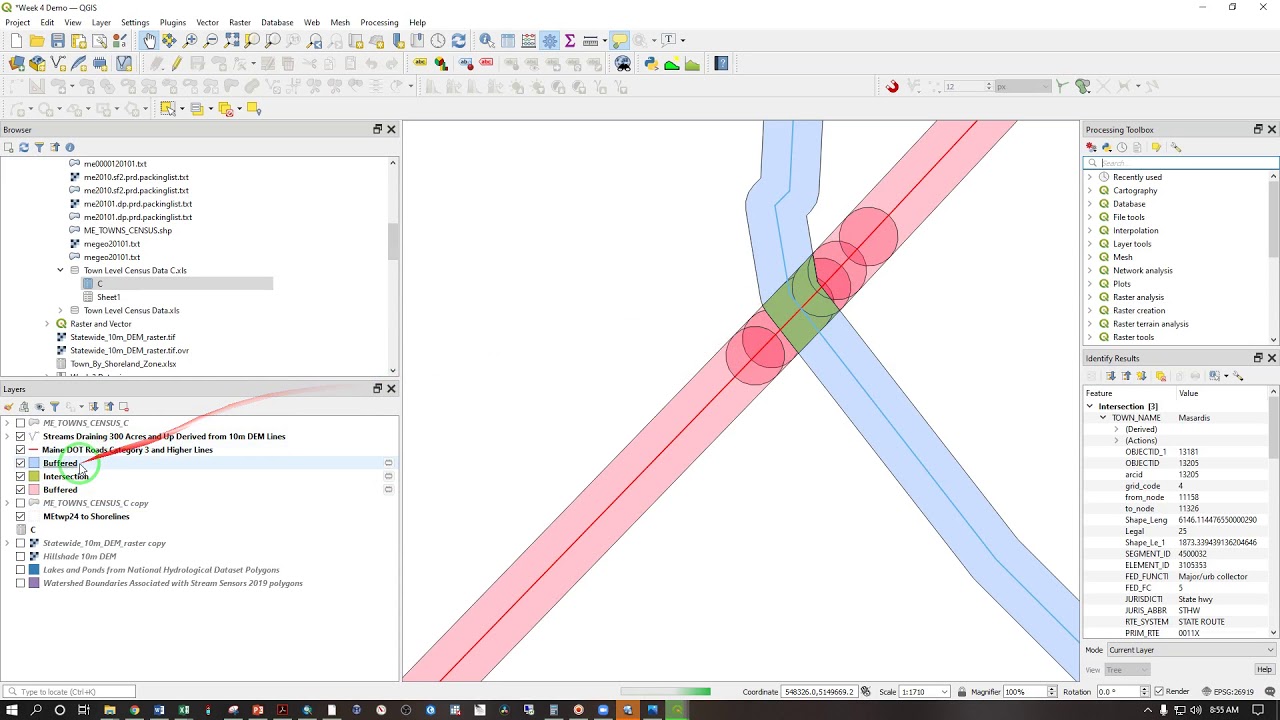1280x720 pixels.
Task: Open Processing Toolbox options wrench
Action: pos(1176,147)
